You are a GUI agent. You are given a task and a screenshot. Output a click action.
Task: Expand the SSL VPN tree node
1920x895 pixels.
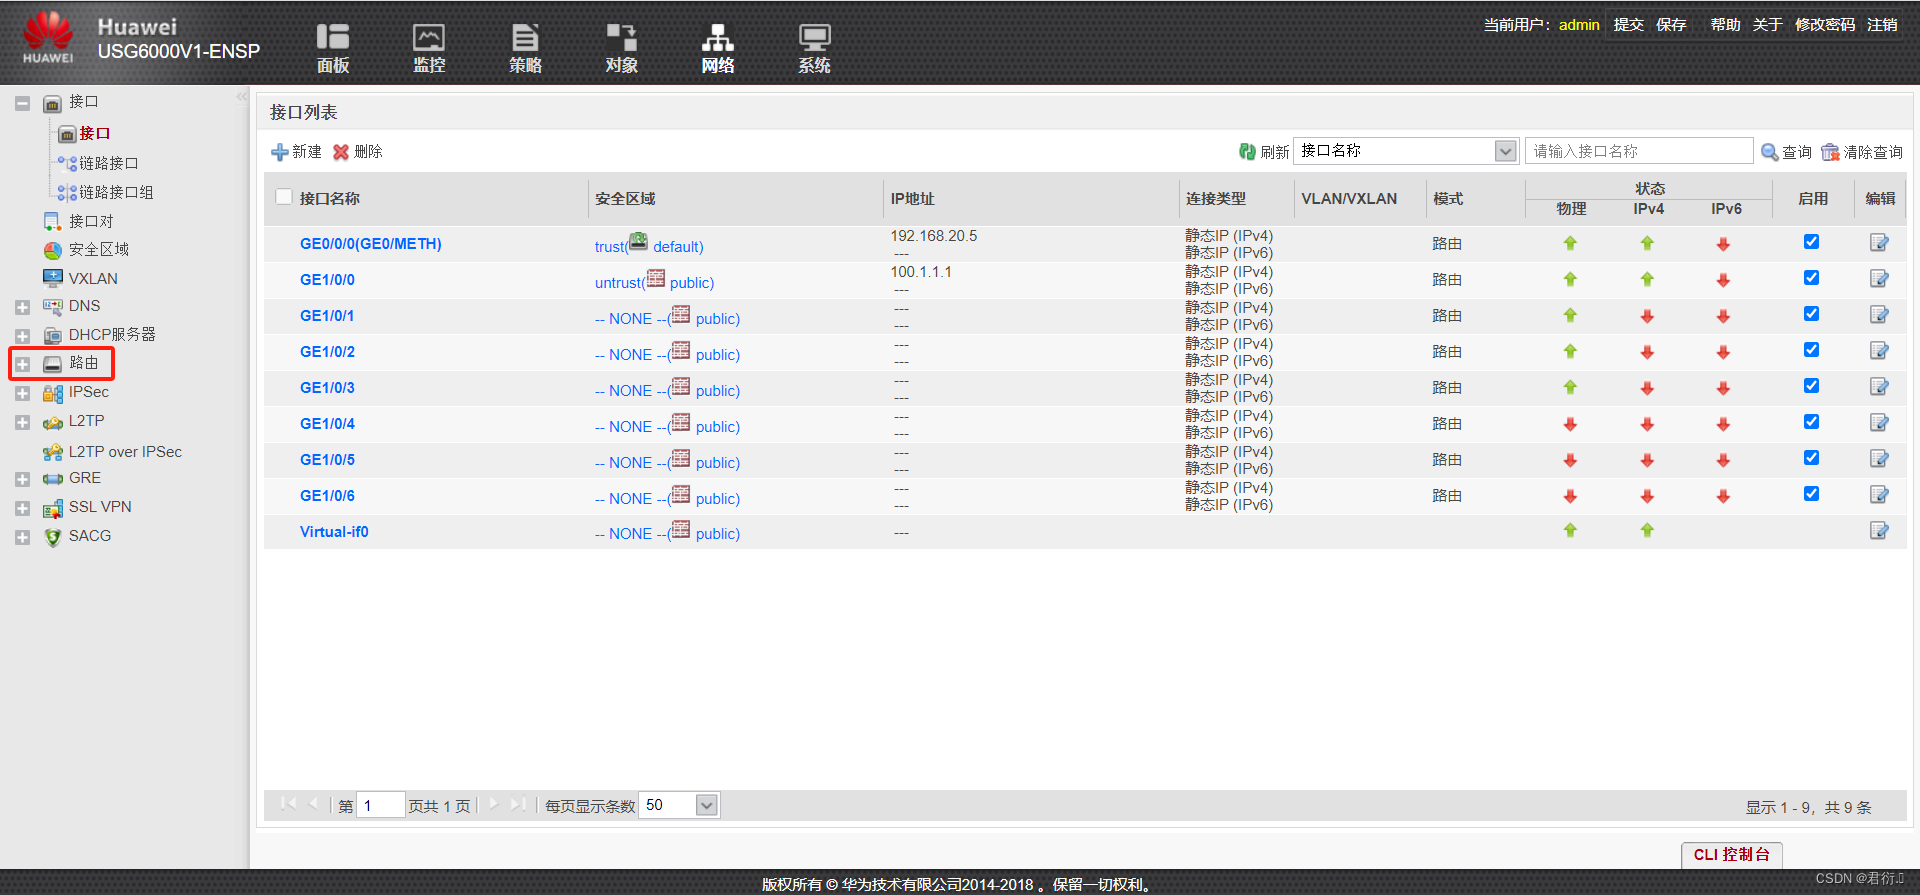22,509
